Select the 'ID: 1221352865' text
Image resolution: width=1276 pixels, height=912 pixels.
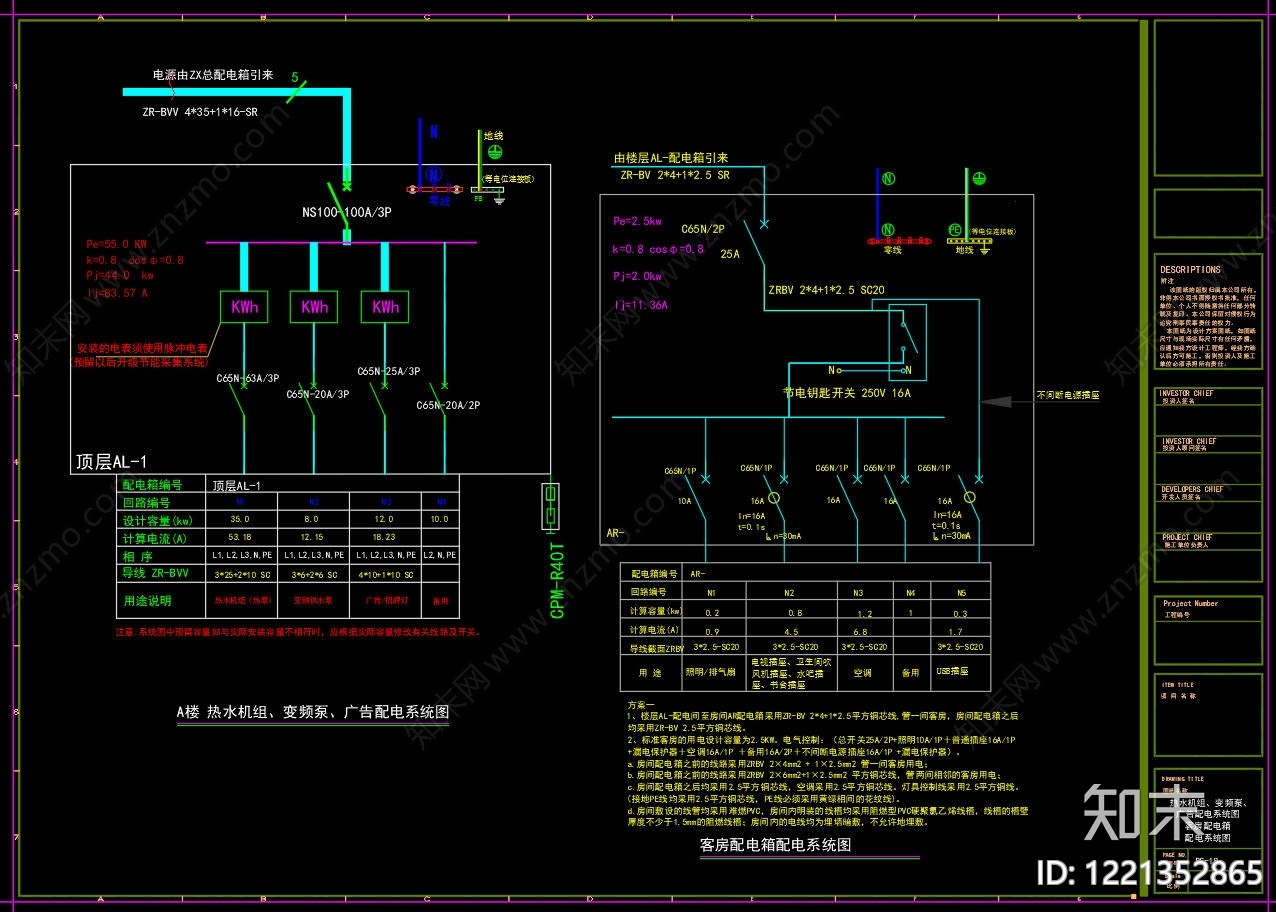[x=1150, y=872]
